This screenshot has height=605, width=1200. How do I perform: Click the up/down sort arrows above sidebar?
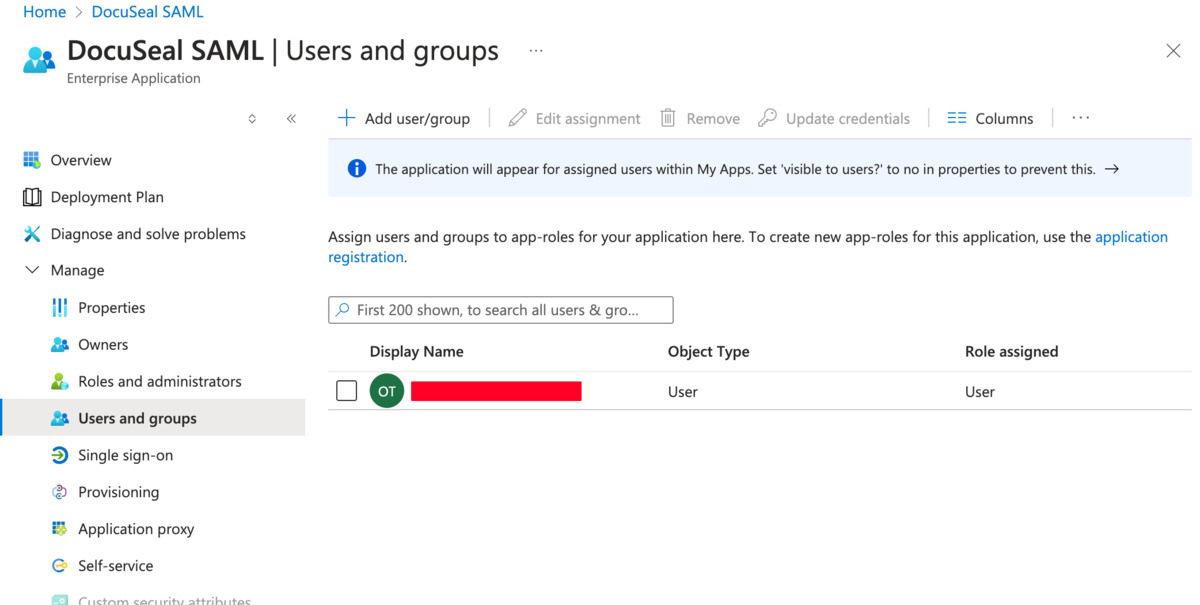[252, 118]
